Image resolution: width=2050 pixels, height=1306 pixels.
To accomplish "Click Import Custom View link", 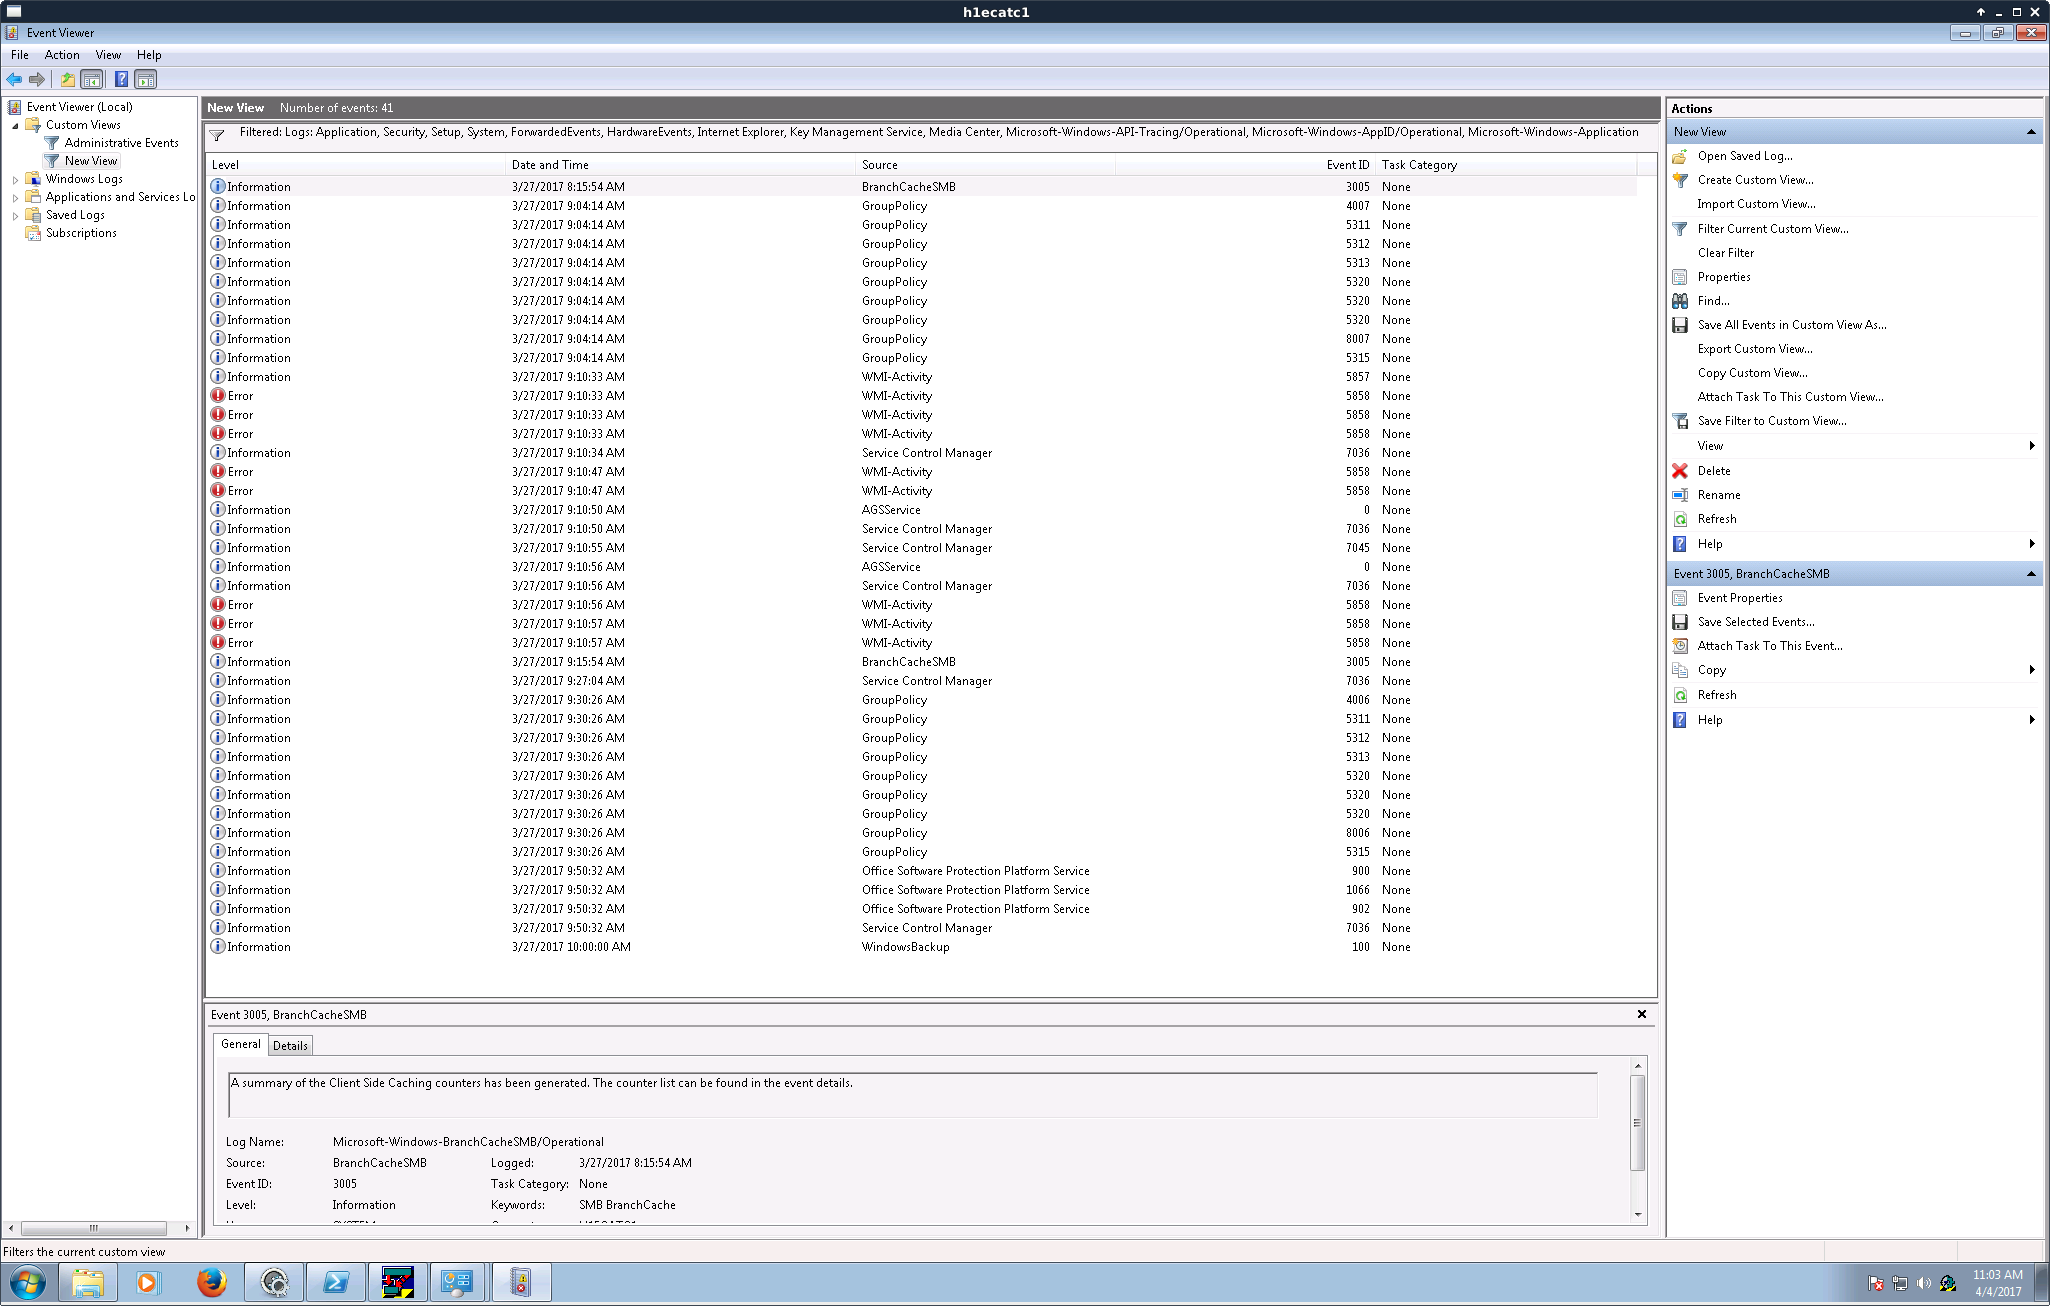I will click(1756, 204).
